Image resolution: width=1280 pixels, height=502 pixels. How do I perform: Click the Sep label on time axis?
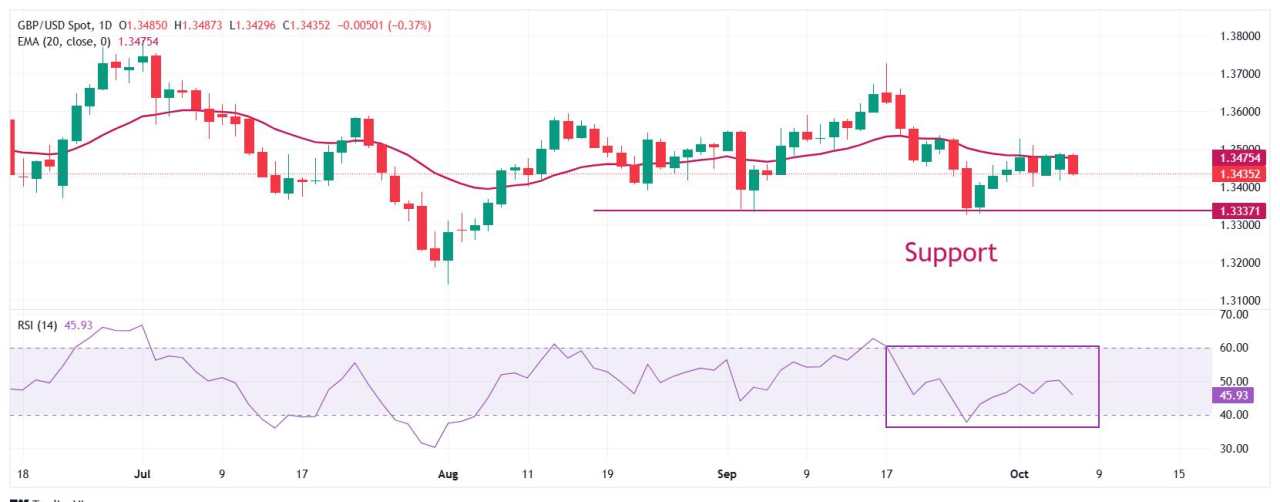click(728, 473)
